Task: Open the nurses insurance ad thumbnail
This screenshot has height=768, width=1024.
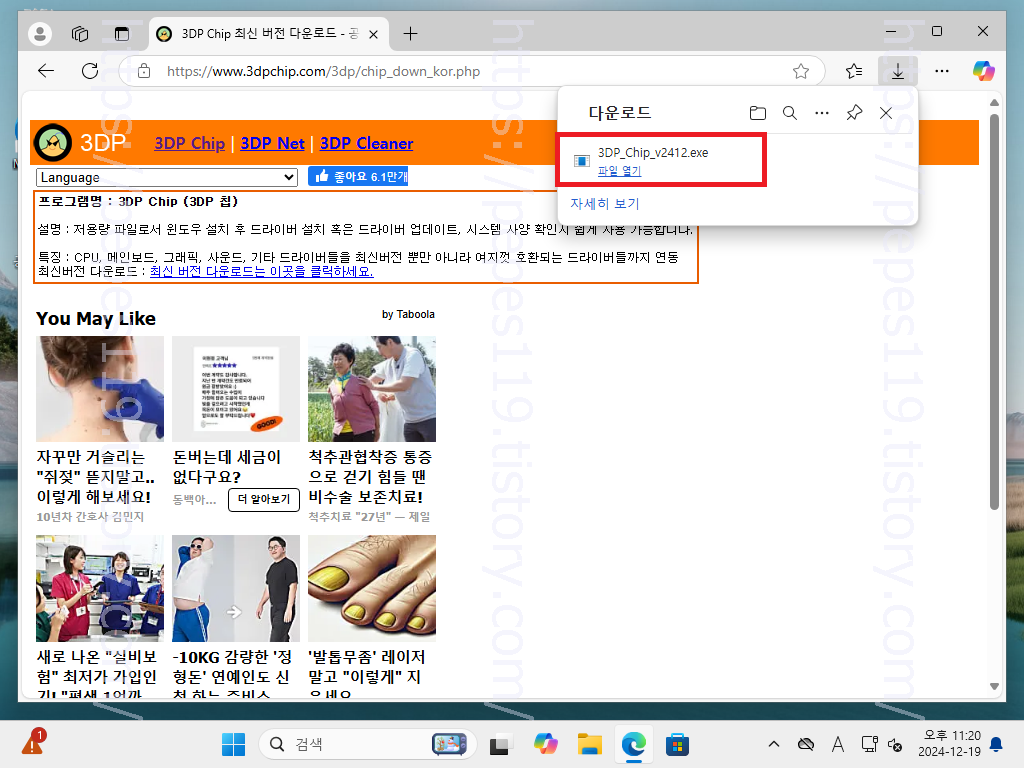Action: (100, 588)
